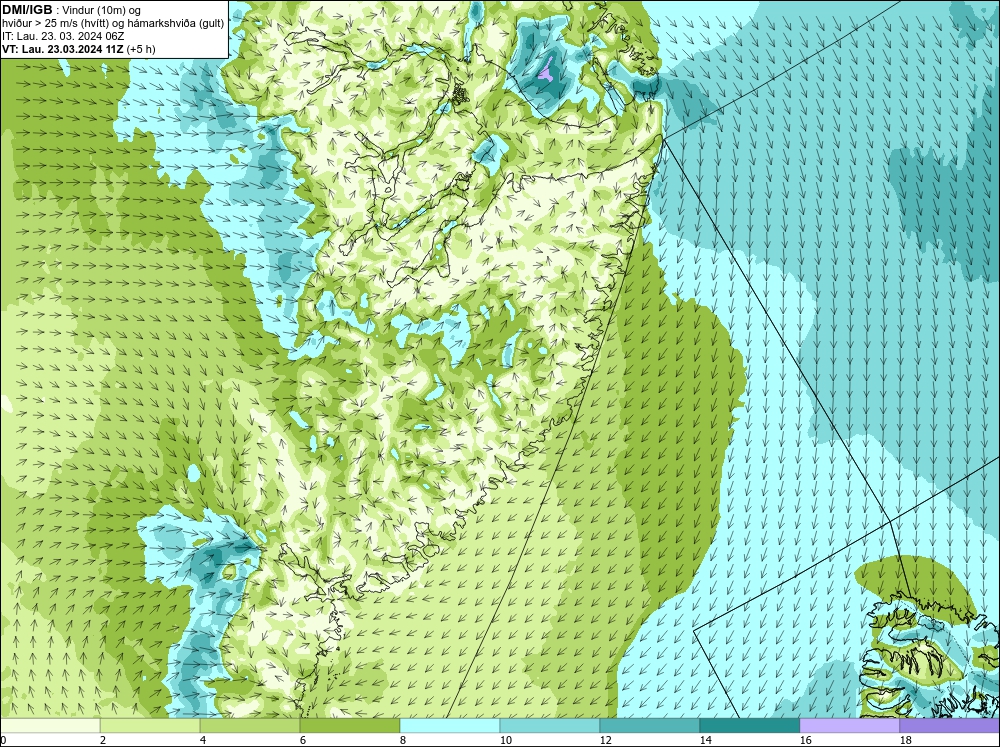The image size is (1000, 747).
Task: Click the legend value label "16"
Action: click(805, 740)
